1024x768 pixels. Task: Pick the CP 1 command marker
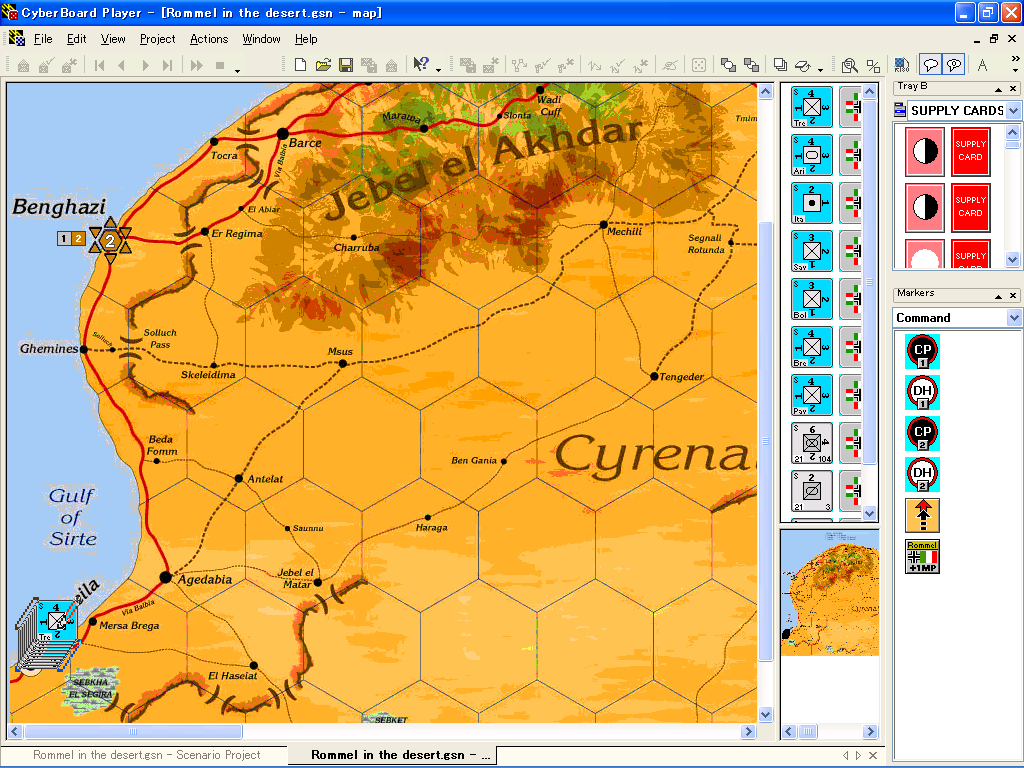tap(922, 351)
